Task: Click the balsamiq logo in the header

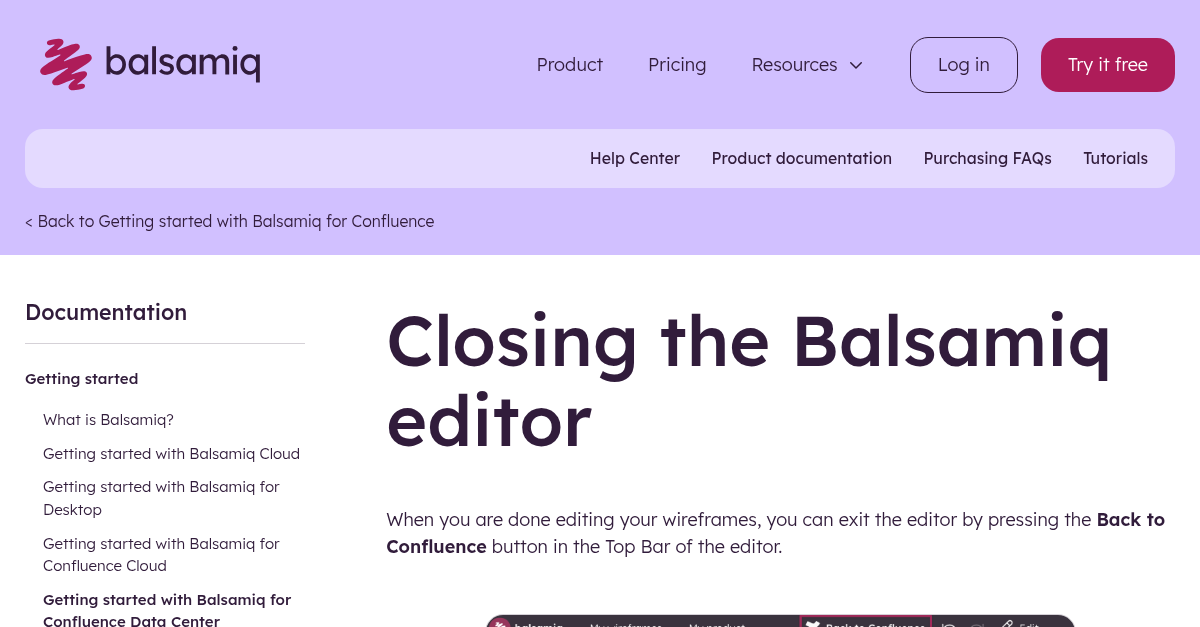Action: (150, 64)
